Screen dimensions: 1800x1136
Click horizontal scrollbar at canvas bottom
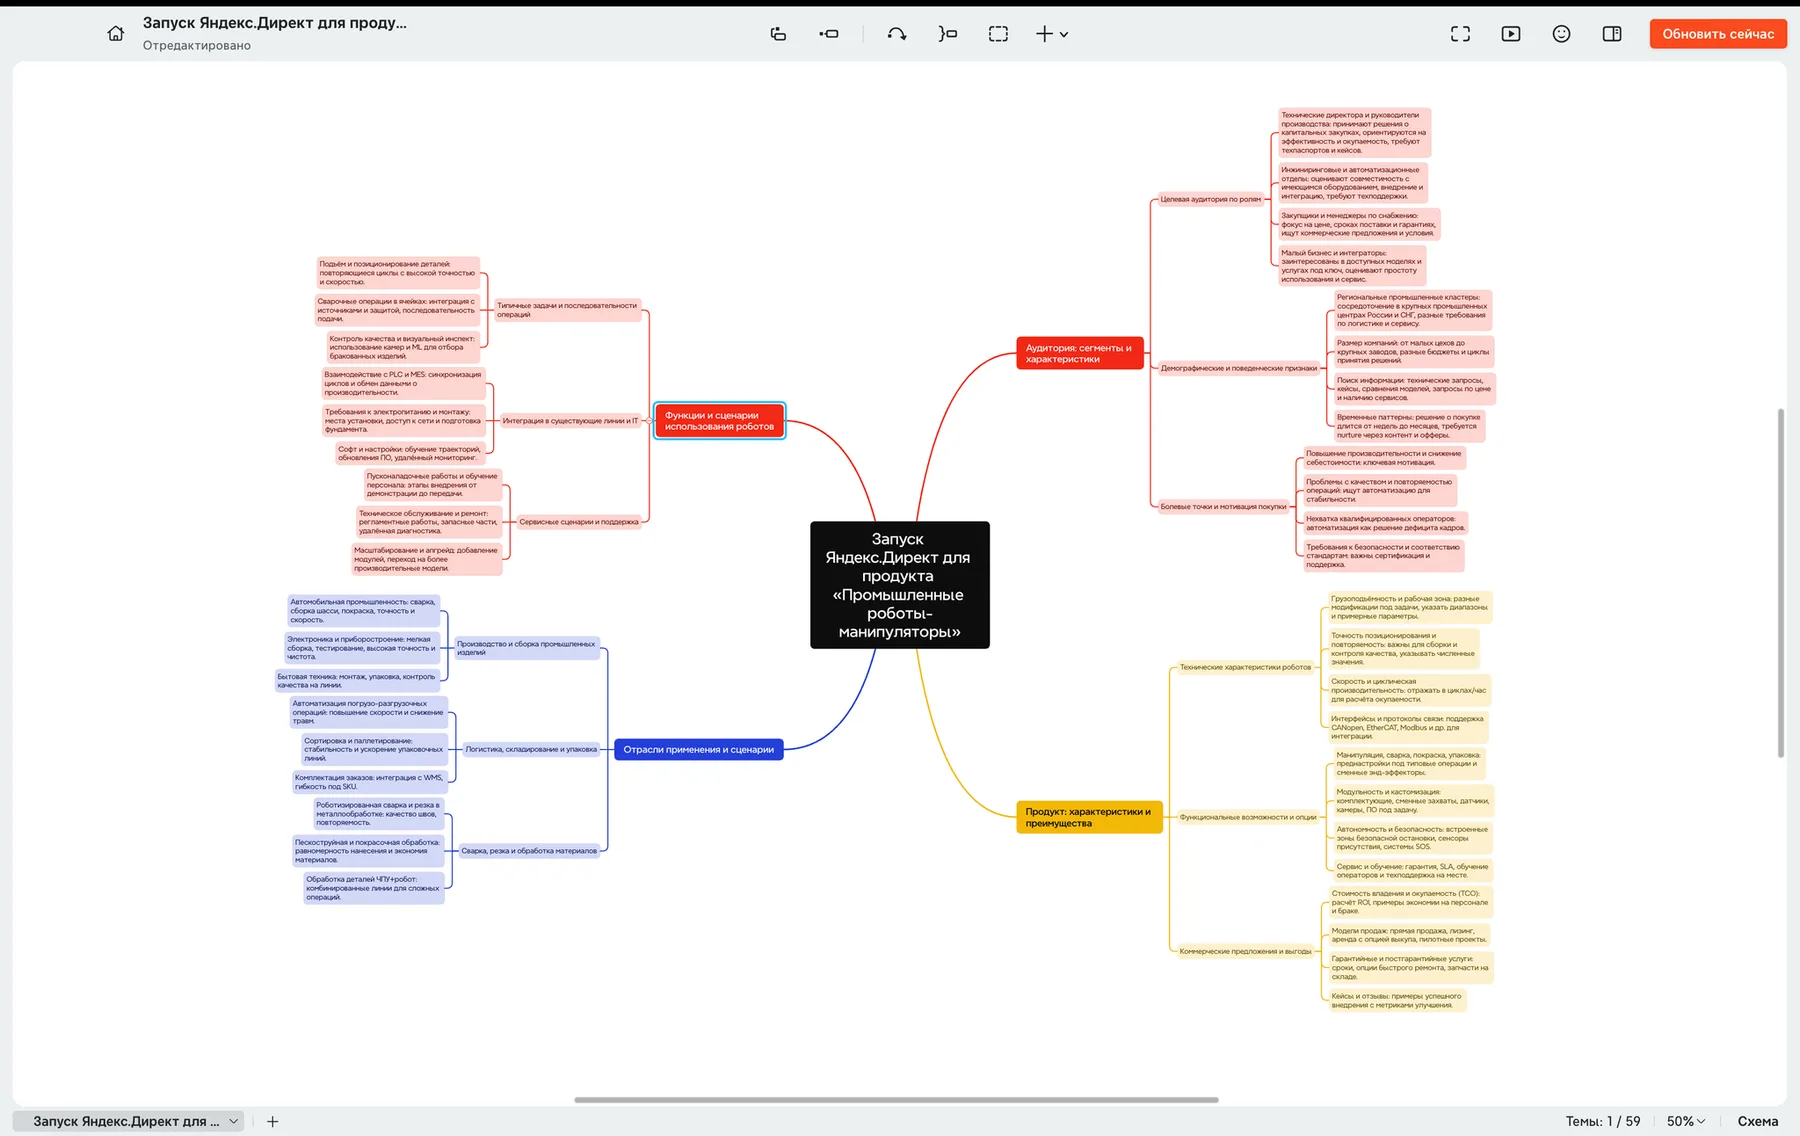[896, 1100]
